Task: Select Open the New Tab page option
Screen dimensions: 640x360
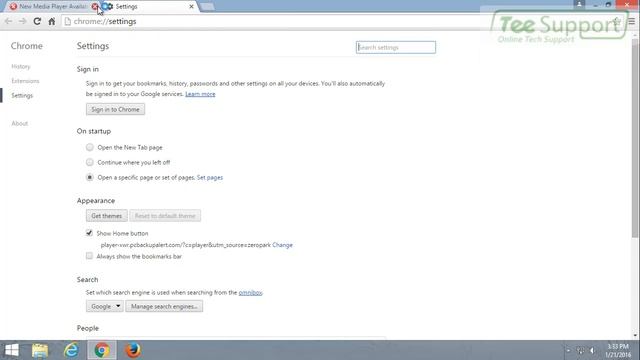Action: (x=89, y=147)
